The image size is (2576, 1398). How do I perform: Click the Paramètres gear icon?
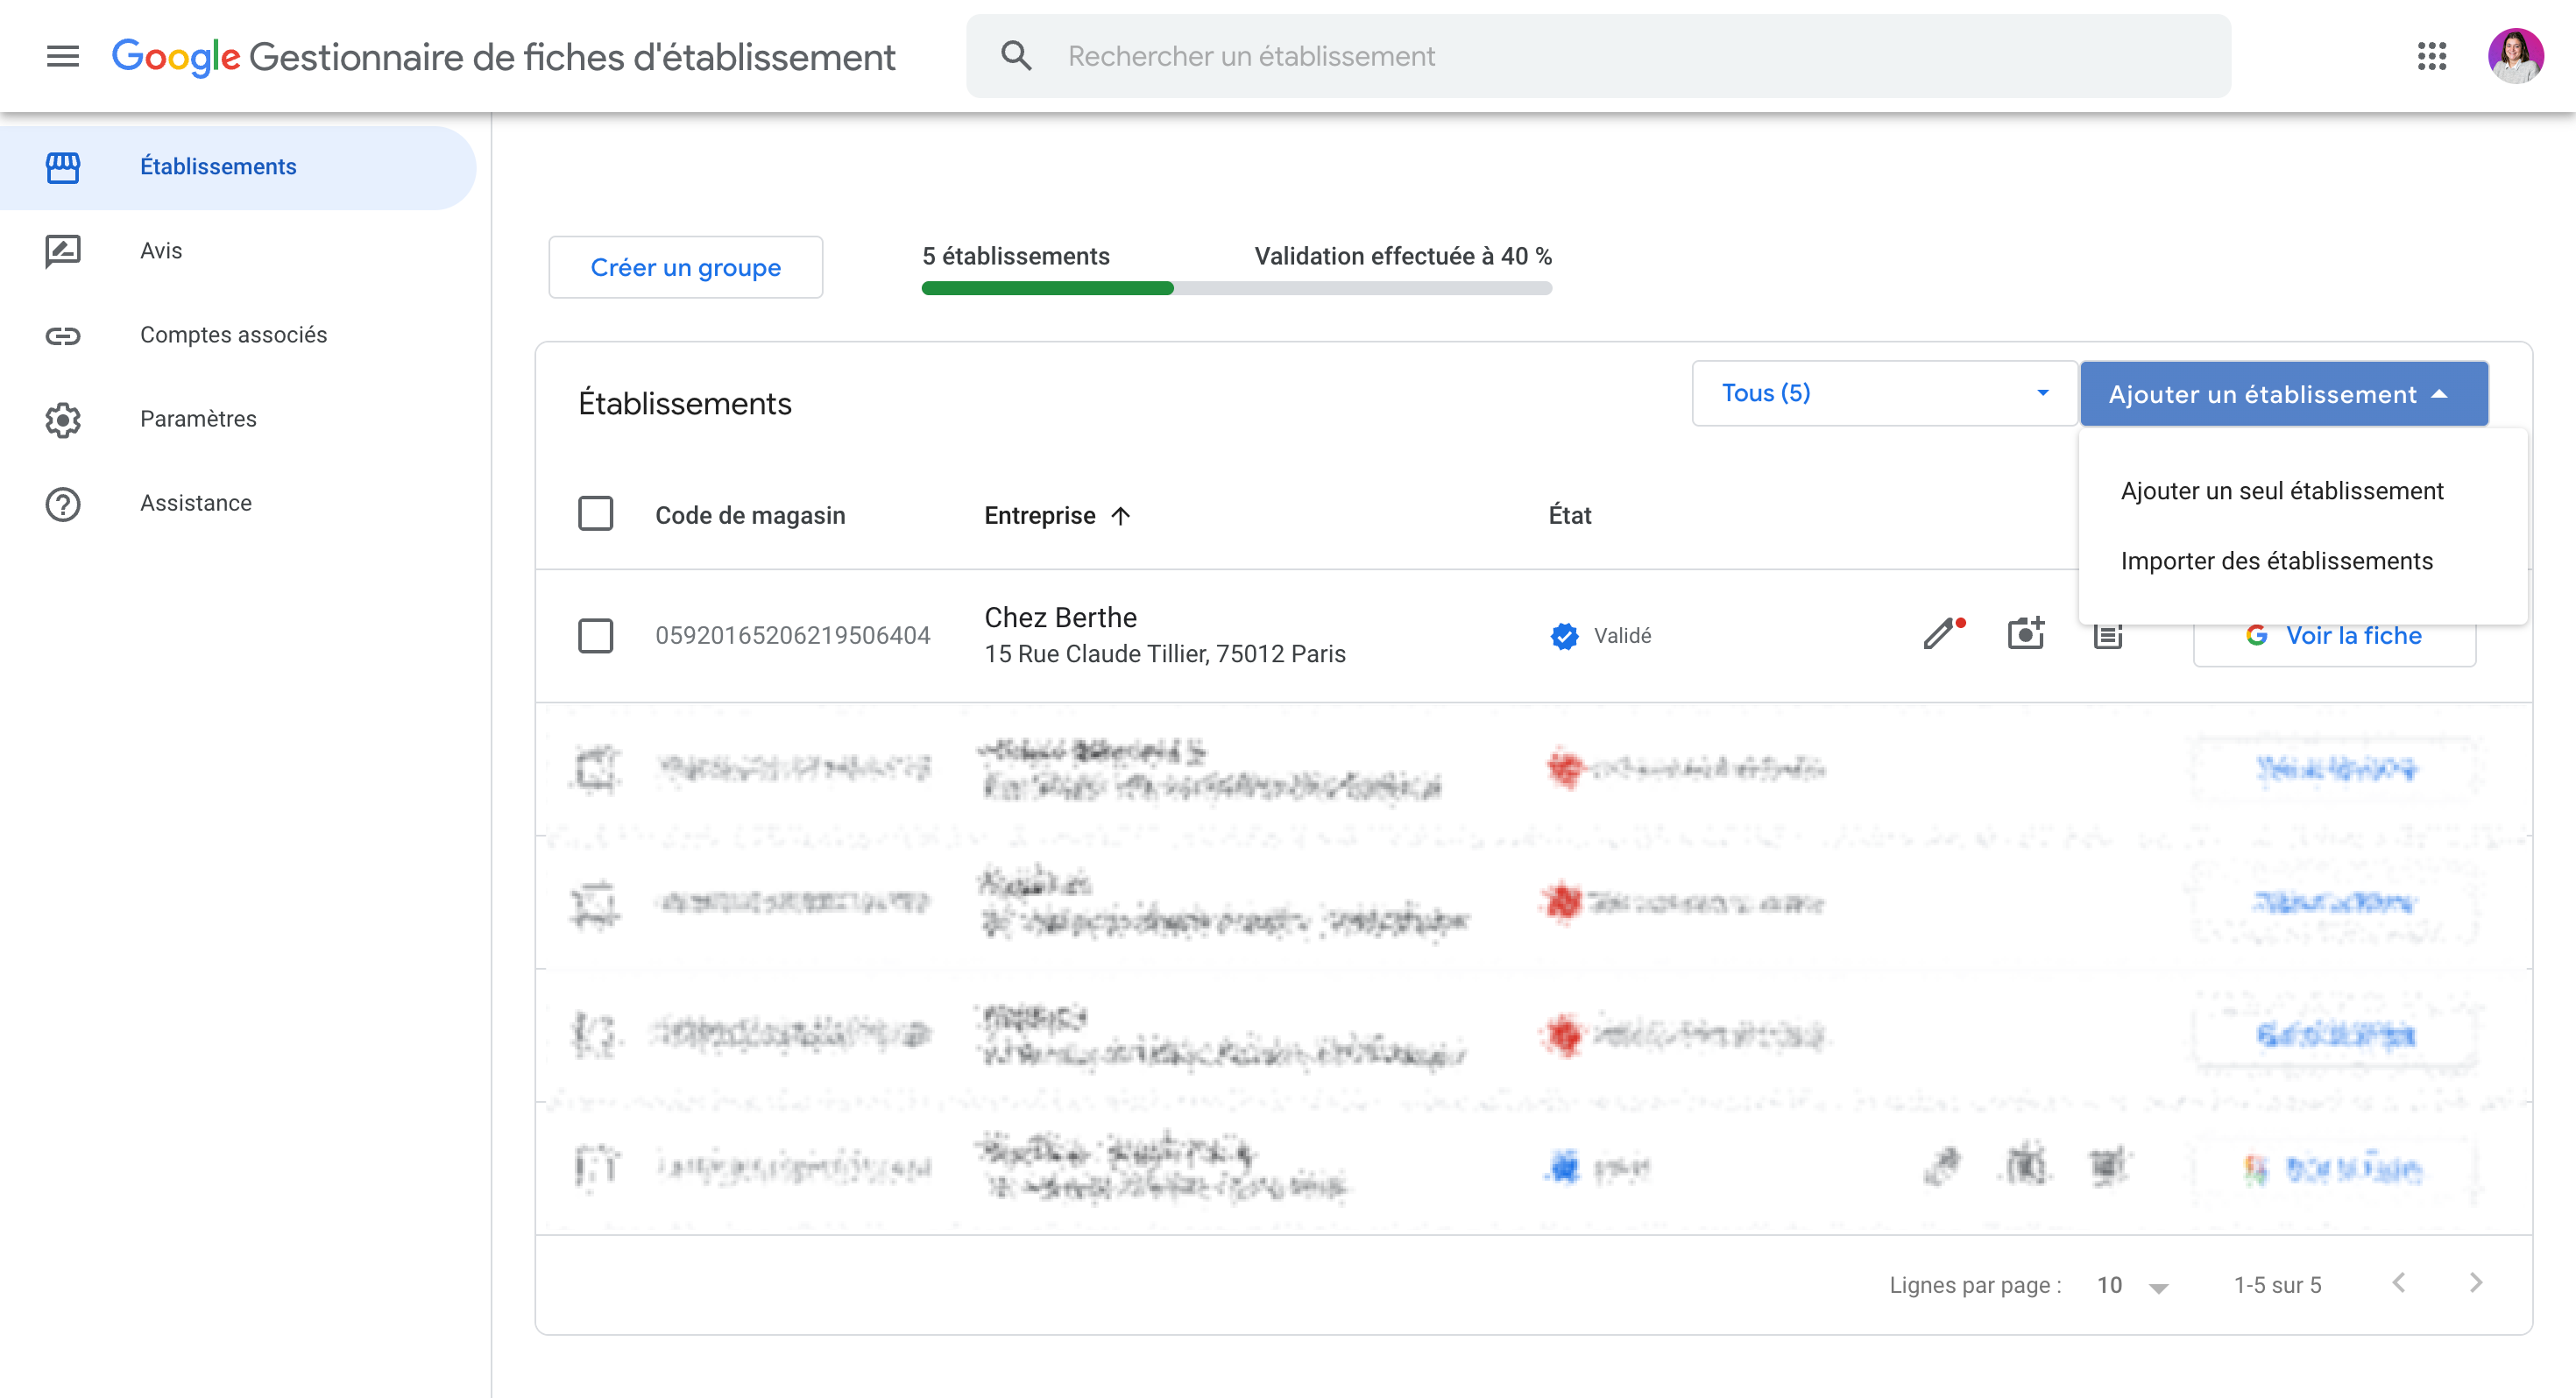(x=63, y=420)
